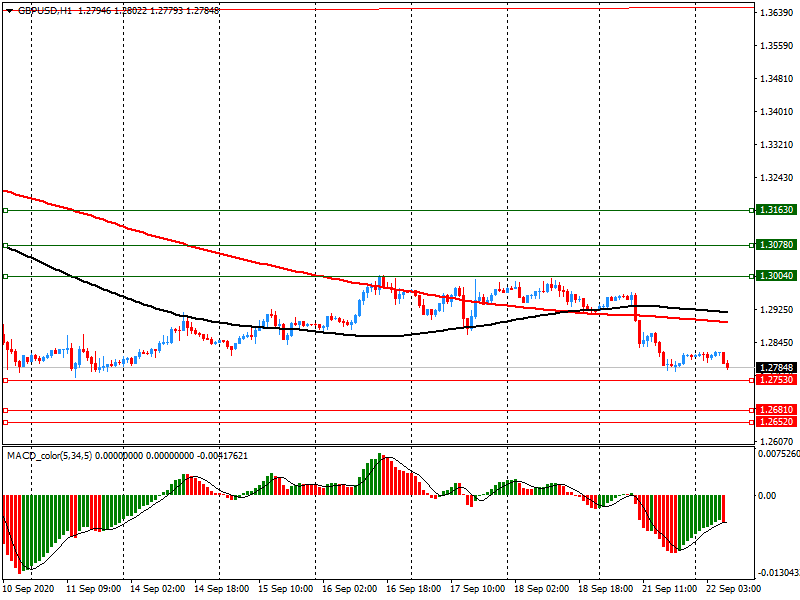Select the 1.26810 red support price label
This screenshot has height=600, width=800.
(x=776, y=410)
